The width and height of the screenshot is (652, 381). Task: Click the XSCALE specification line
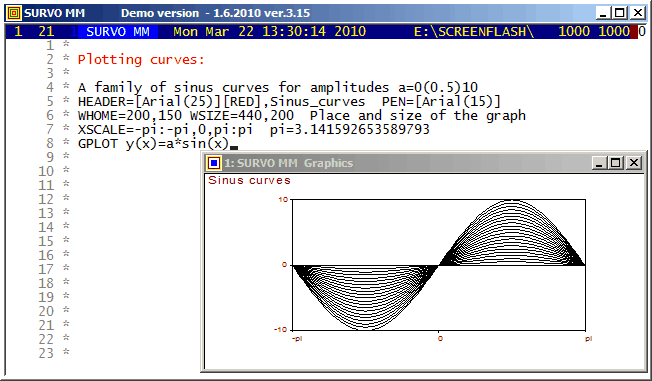254,129
